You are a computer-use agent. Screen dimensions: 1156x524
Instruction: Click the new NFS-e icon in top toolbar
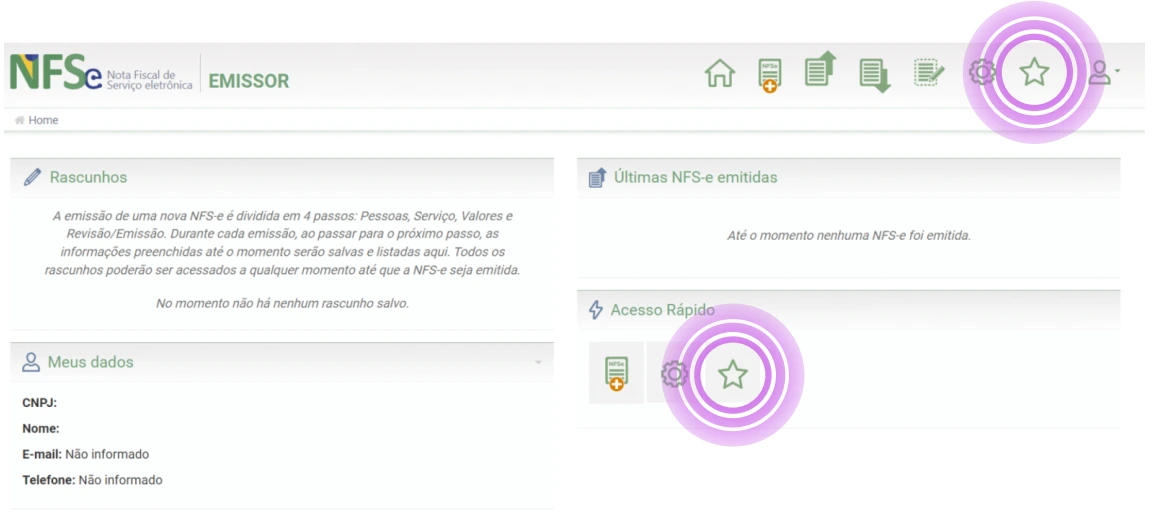[x=770, y=75]
